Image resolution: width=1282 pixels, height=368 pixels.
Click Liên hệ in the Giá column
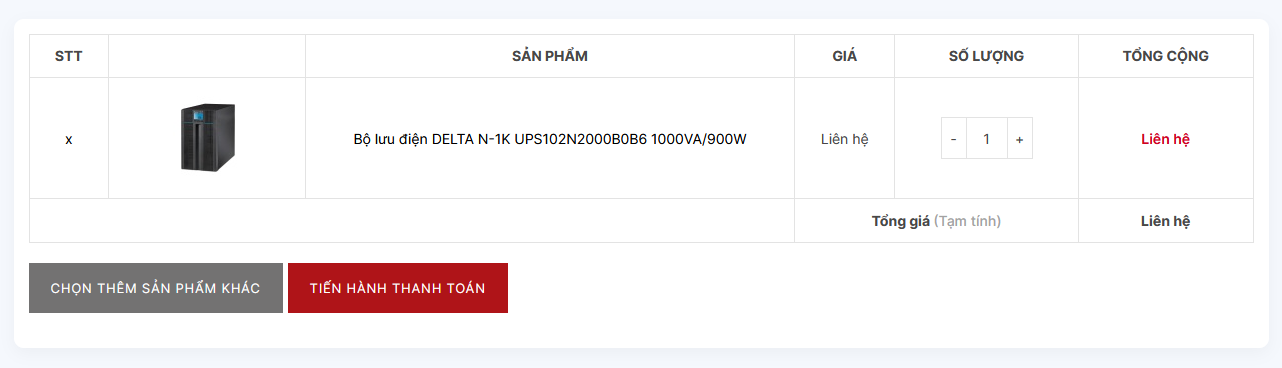pos(845,139)
